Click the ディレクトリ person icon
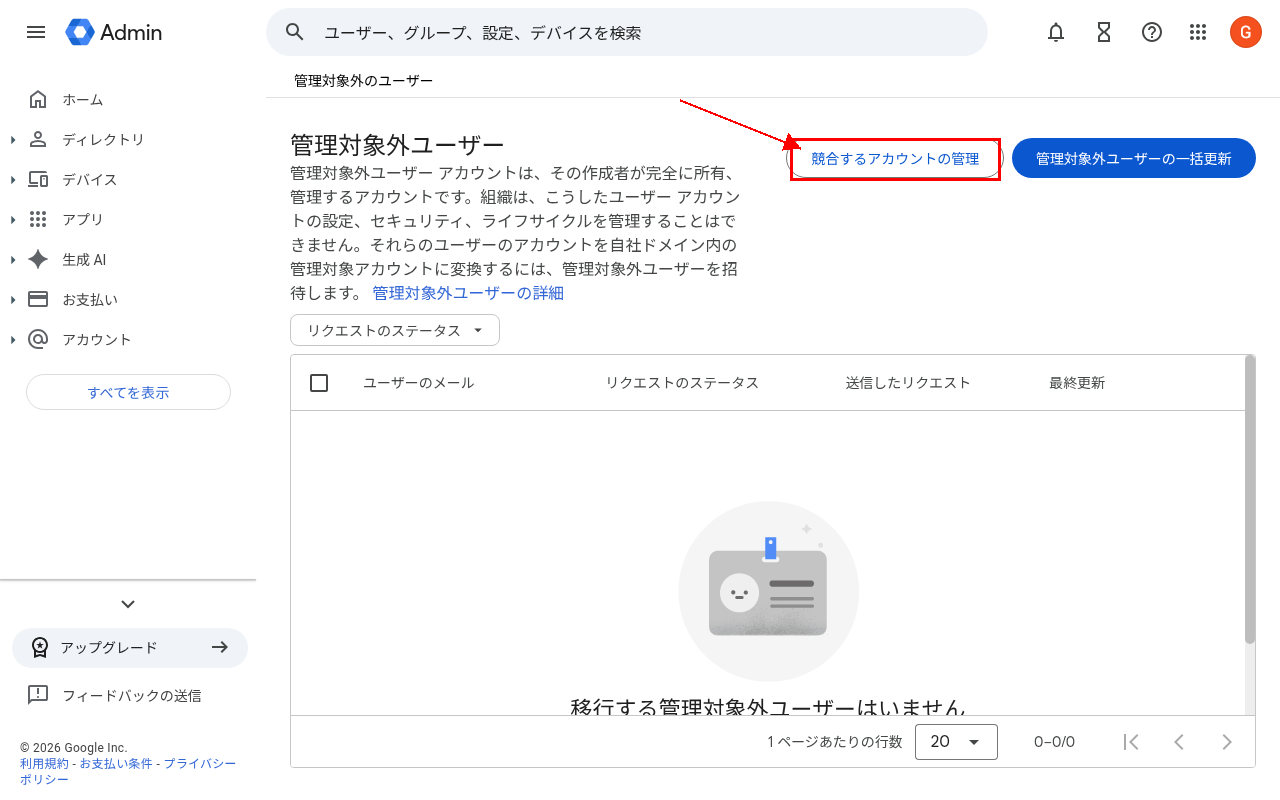This screenshot has height=800, width=1280. pyautogui.click(x=38, y=139)
